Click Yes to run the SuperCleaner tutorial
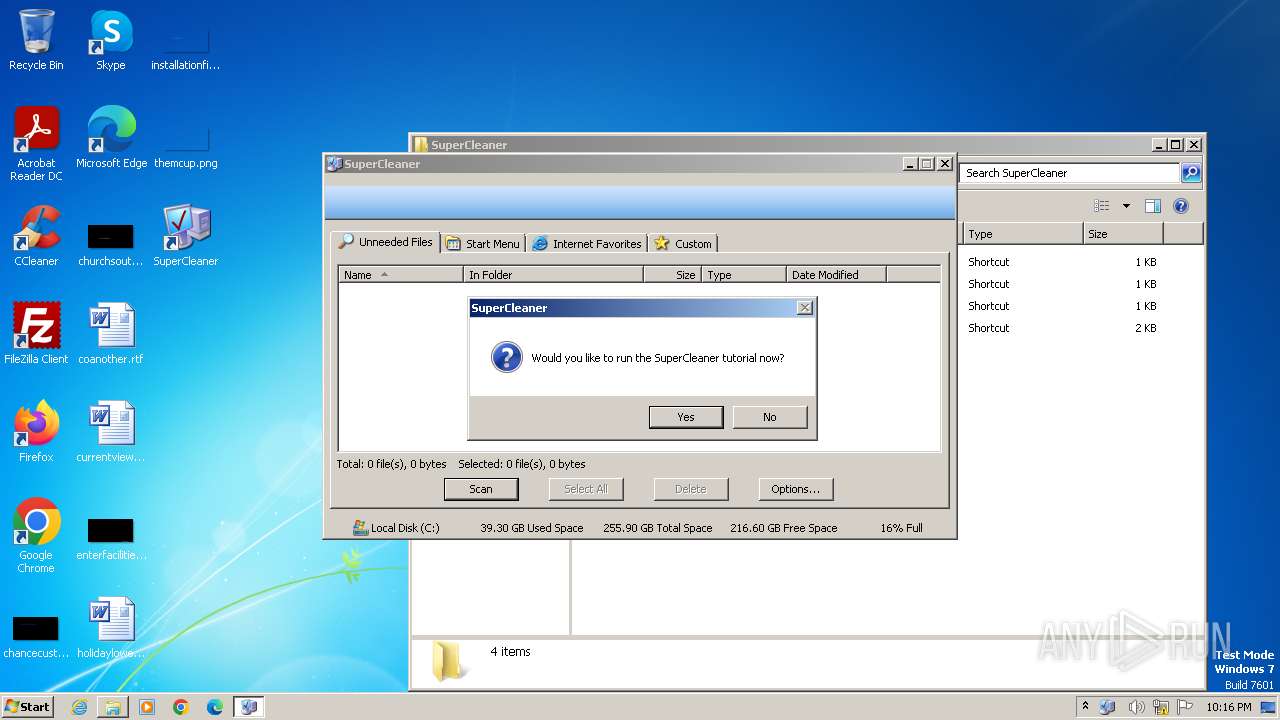The image size is (1280, 720). (686, 417)
